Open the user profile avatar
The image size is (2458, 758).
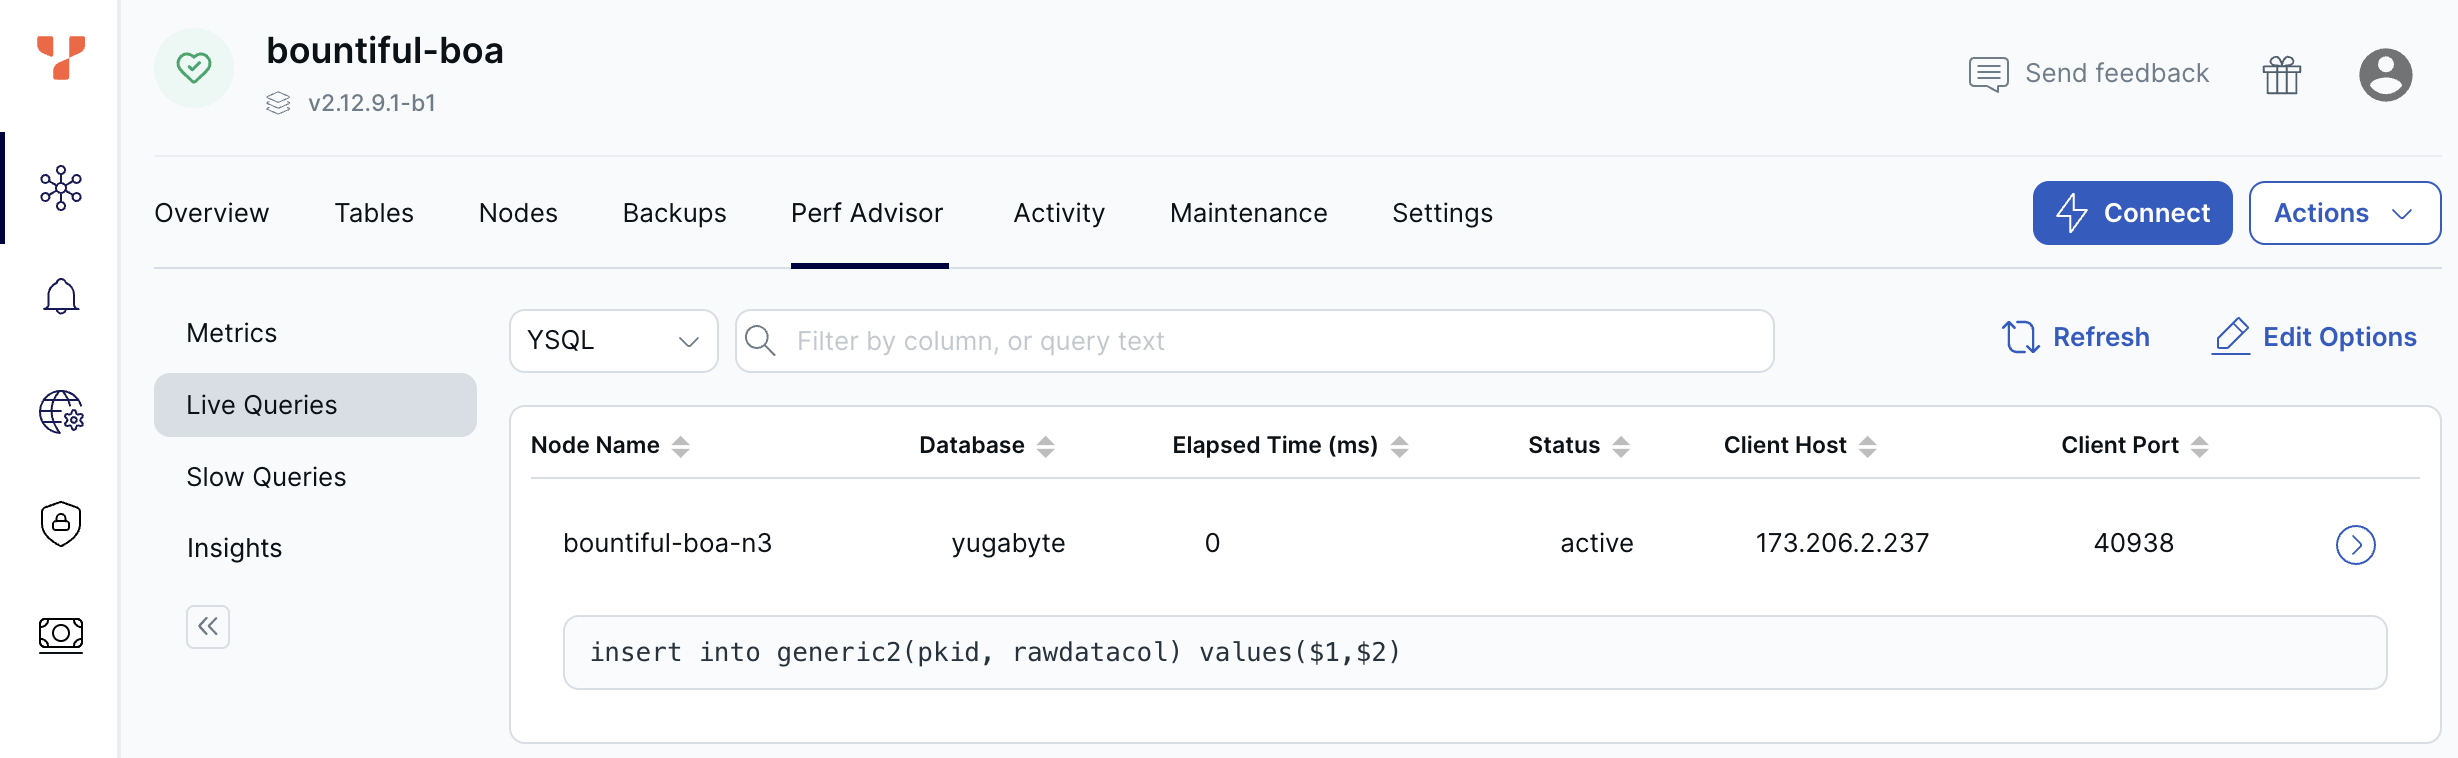coord(2385,75)
